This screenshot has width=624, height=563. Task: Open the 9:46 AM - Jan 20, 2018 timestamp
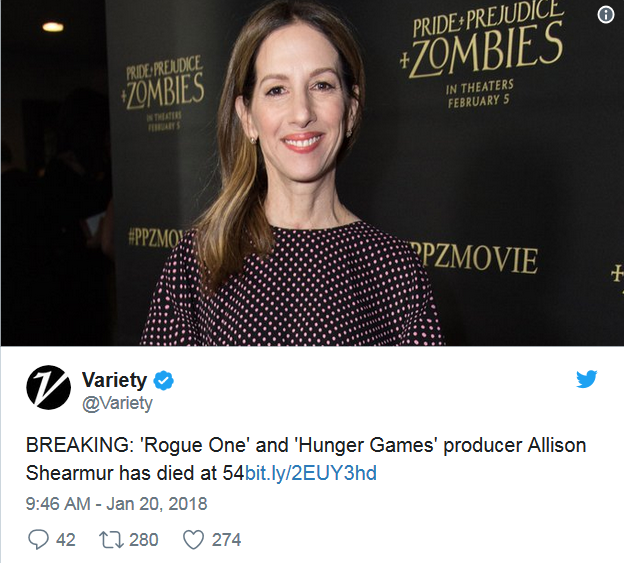pyautogui.click(x=117, y=504)
